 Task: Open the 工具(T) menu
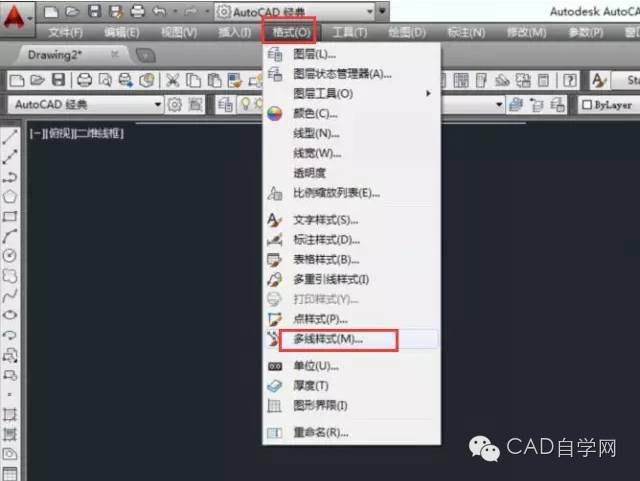pos(350,32)
